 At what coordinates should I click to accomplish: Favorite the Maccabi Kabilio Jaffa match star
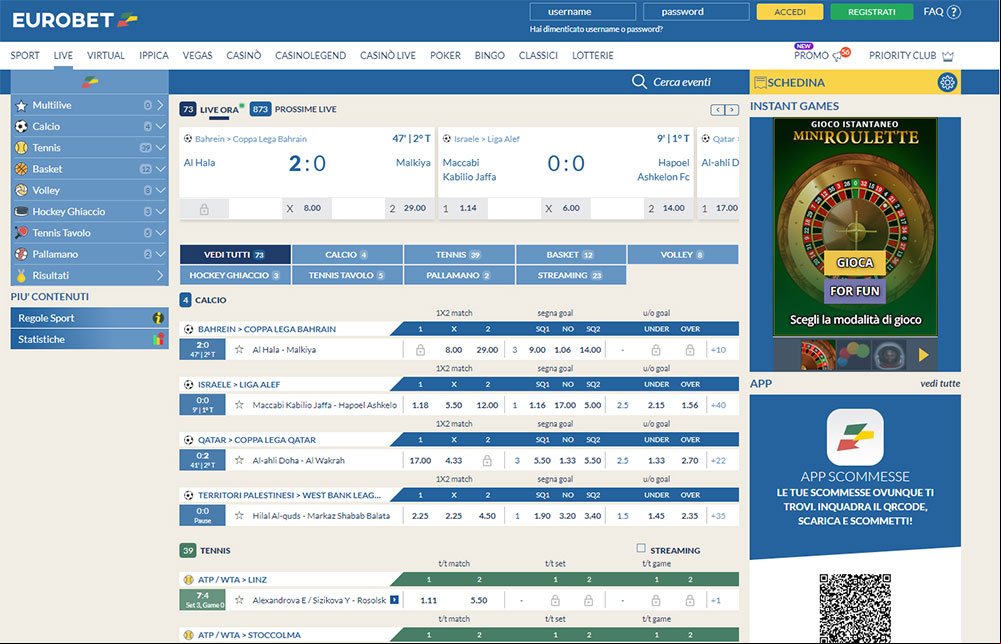[x=239, y=405]
